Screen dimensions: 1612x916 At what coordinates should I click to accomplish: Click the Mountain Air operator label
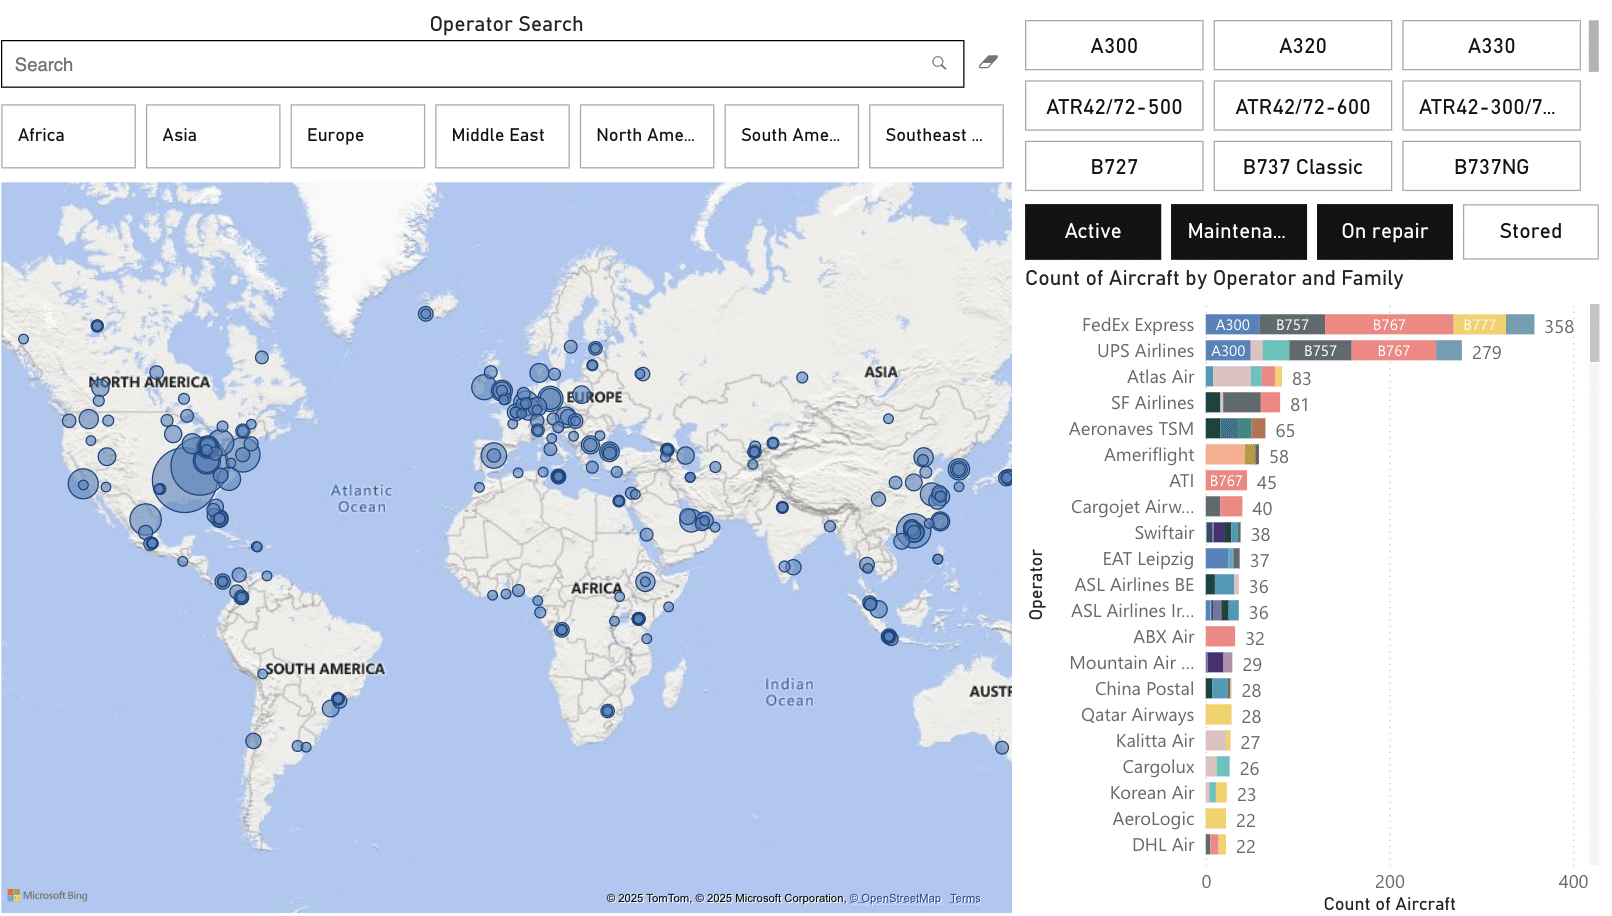pyautogui.click(x=1131, y=663)
